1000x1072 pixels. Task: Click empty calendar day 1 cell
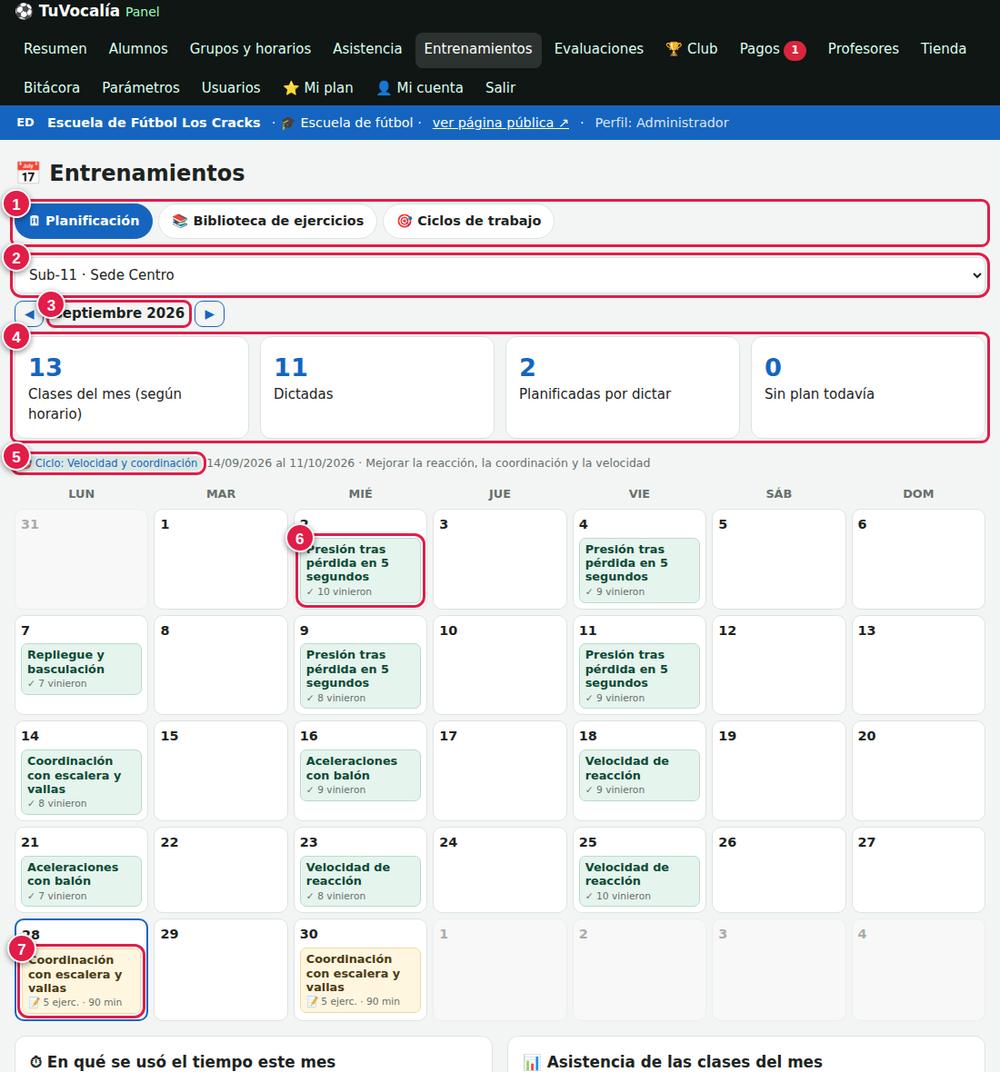pyautogui.click(x=221, y=559)
